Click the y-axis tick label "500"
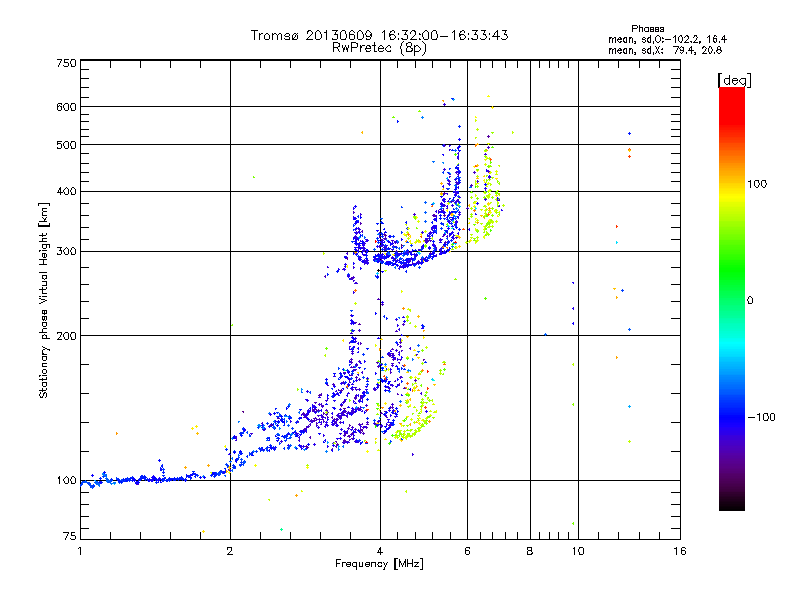This screenshot has width=800, height=600. pos(66,145)
